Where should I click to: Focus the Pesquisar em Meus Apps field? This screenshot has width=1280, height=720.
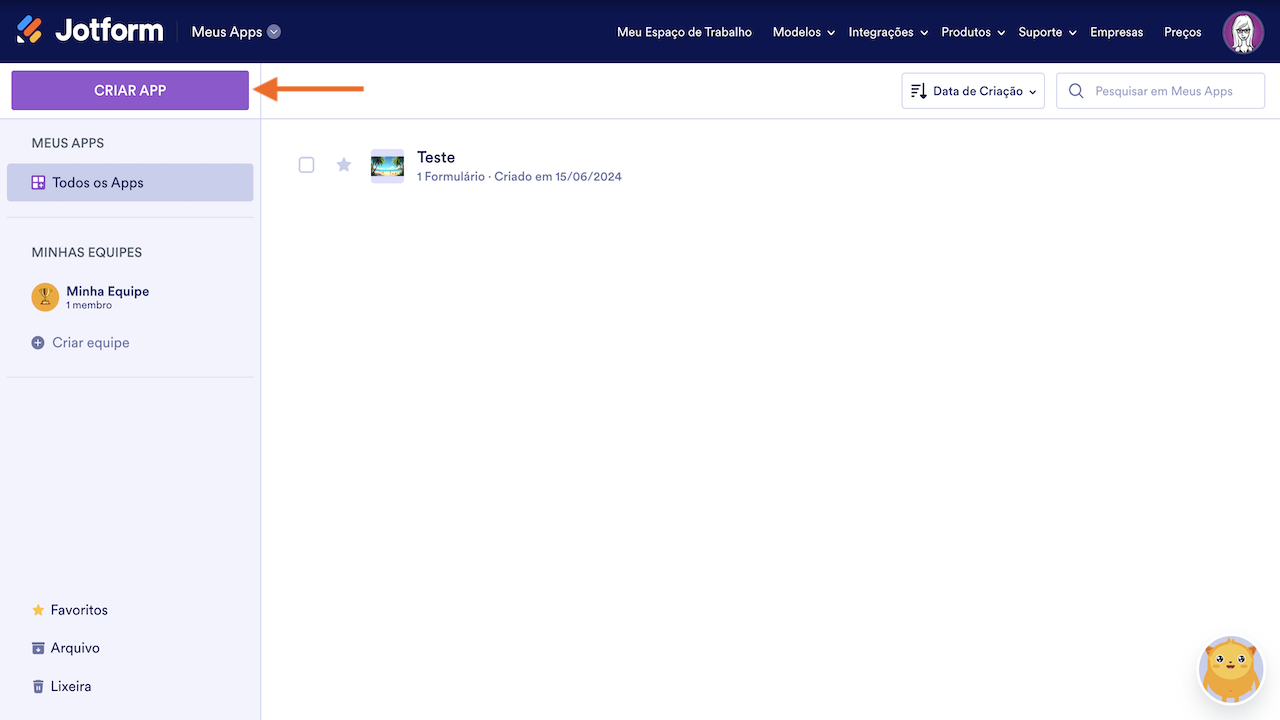(1161, 91)
